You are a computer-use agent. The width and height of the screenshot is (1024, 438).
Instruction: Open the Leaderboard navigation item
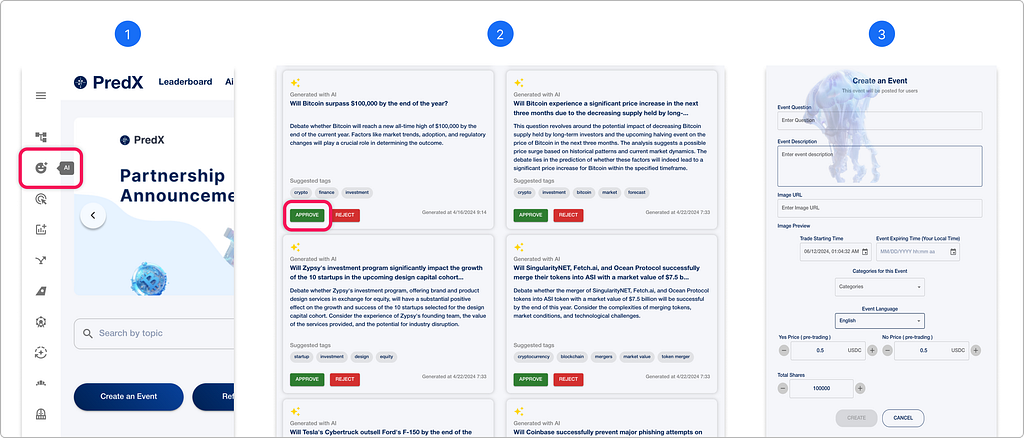tap(185, 82)
